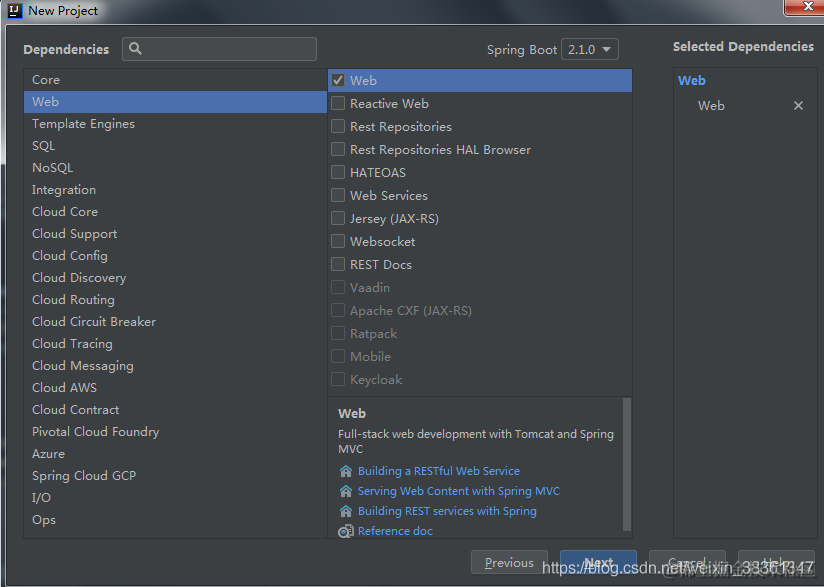This screenshot has width=824, height=587.
Task: Select Pivotal Cloud Foundry category
Action: coord(175,431)
